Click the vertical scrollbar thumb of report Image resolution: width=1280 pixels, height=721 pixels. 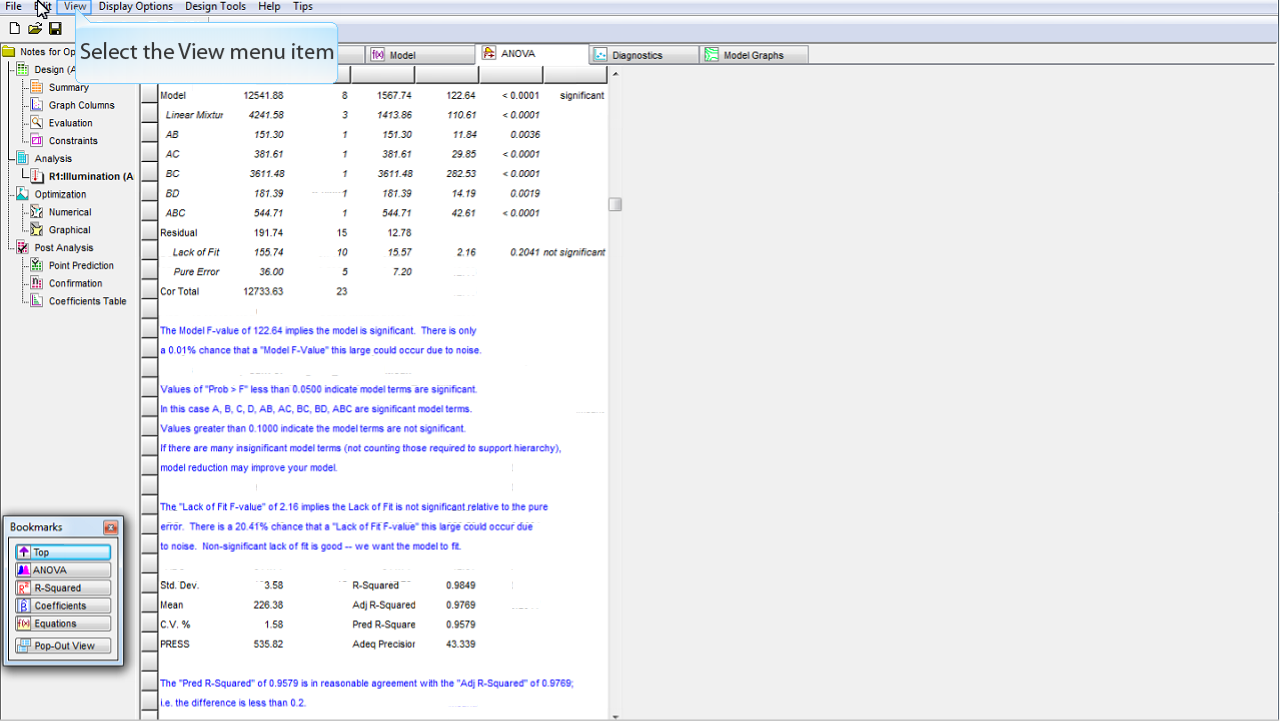[615, 204]
